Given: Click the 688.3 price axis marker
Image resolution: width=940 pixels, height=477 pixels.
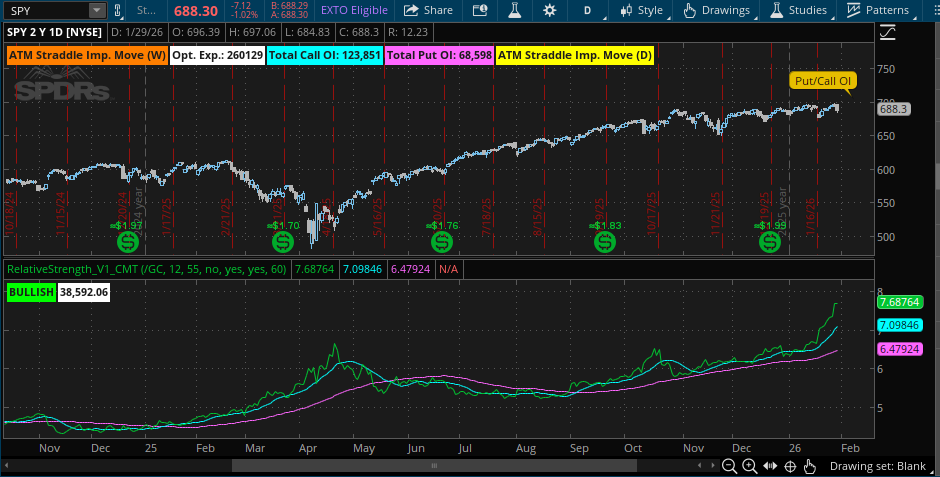Looking at the screenshot, I should [x=893, y=109].
